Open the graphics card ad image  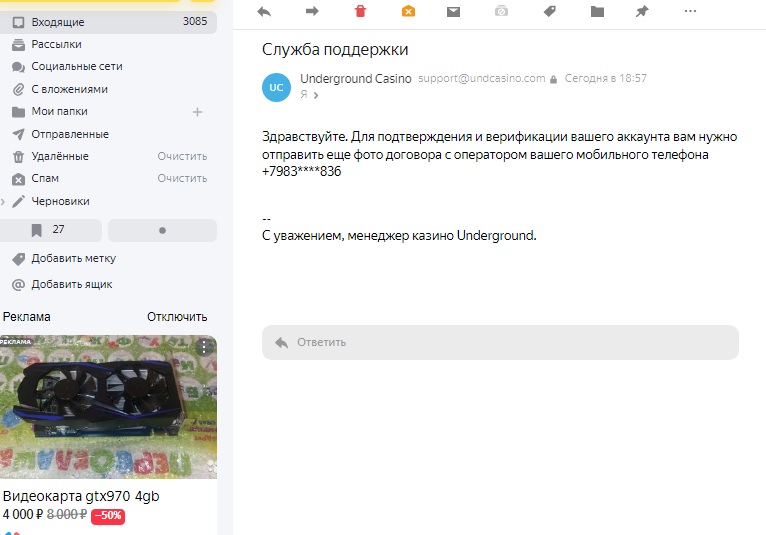click(108, 407)
